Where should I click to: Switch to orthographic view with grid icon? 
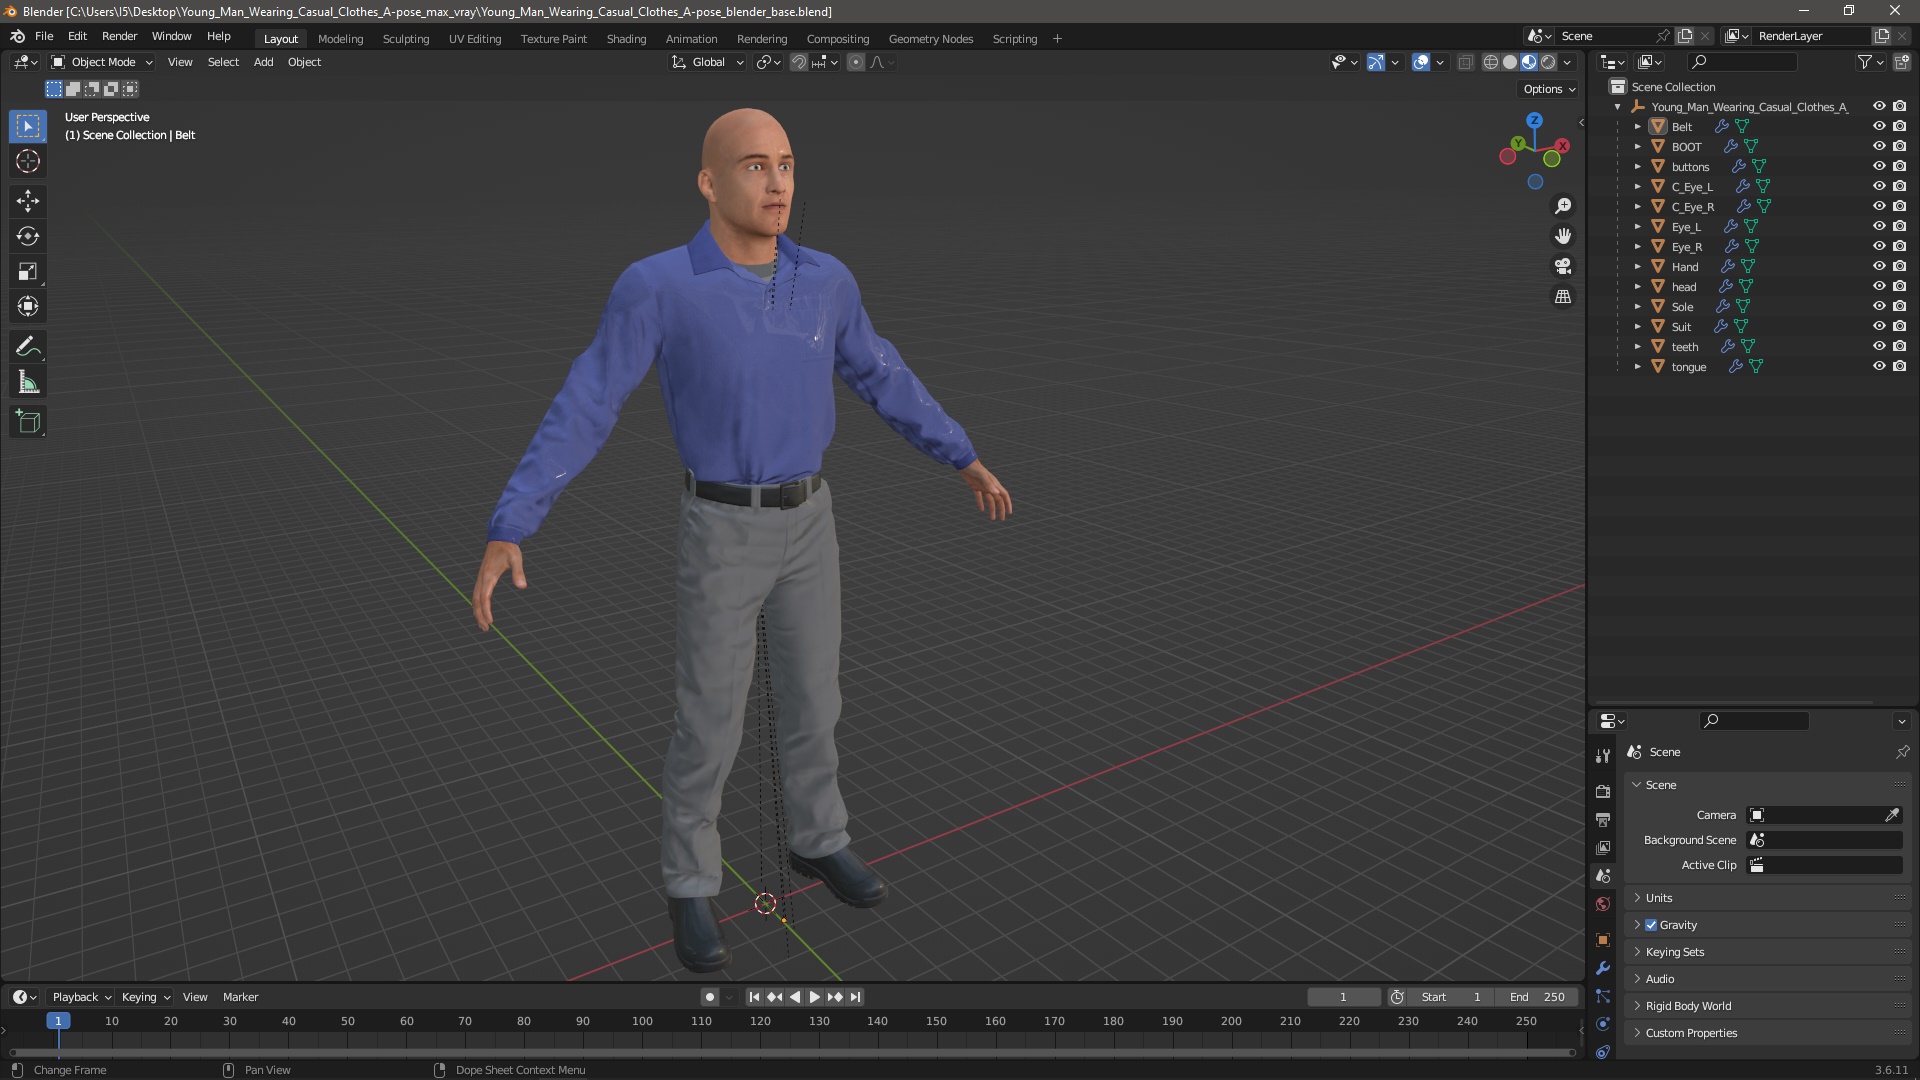click(1563, 297)
